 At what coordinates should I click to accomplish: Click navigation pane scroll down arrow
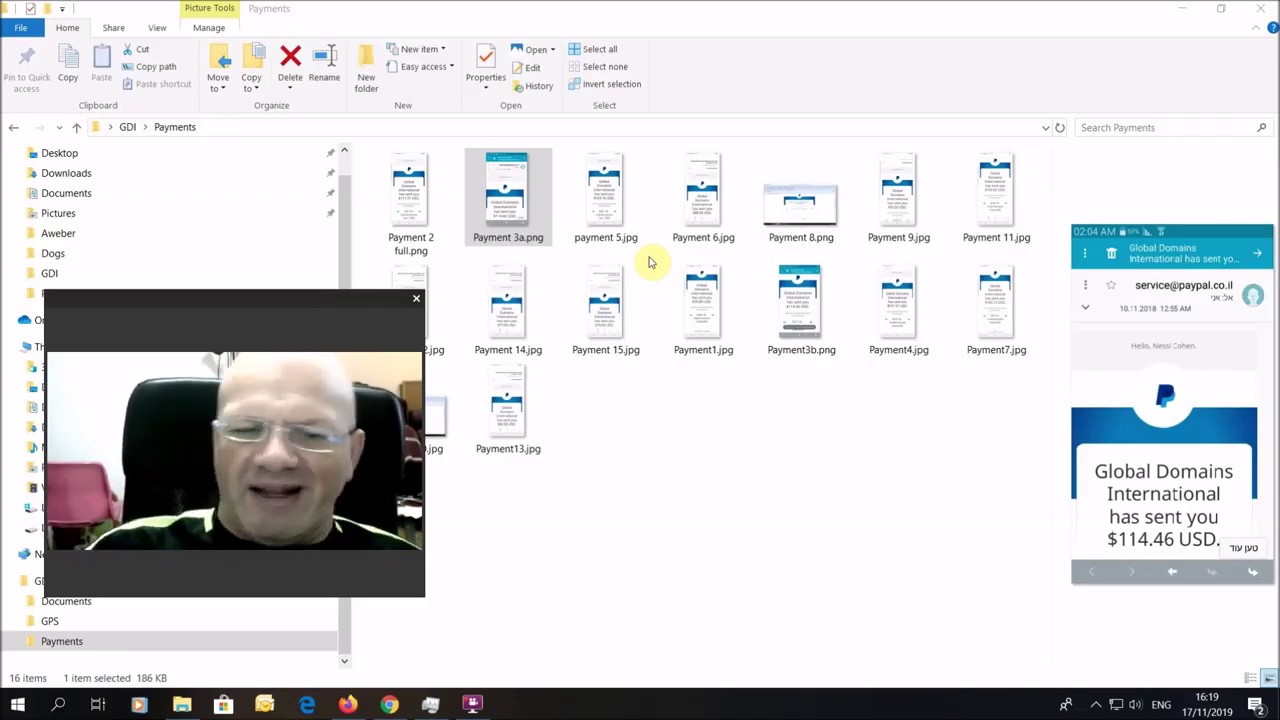[344, 661]
